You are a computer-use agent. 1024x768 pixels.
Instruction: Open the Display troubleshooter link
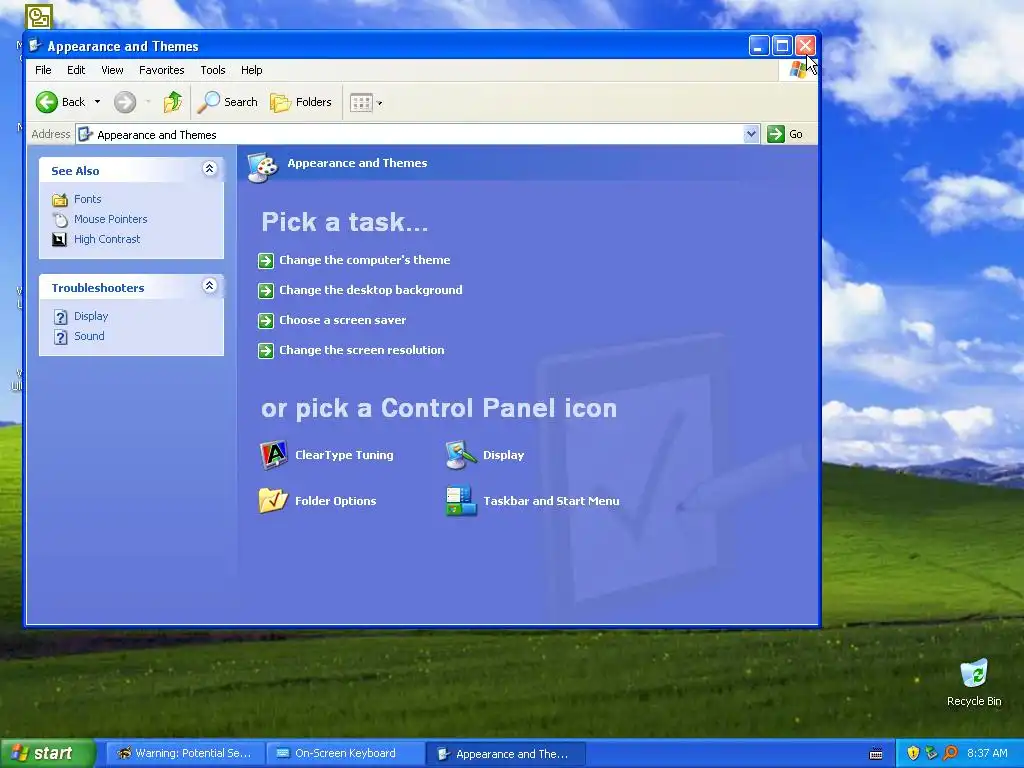click(x=91, y=316)
